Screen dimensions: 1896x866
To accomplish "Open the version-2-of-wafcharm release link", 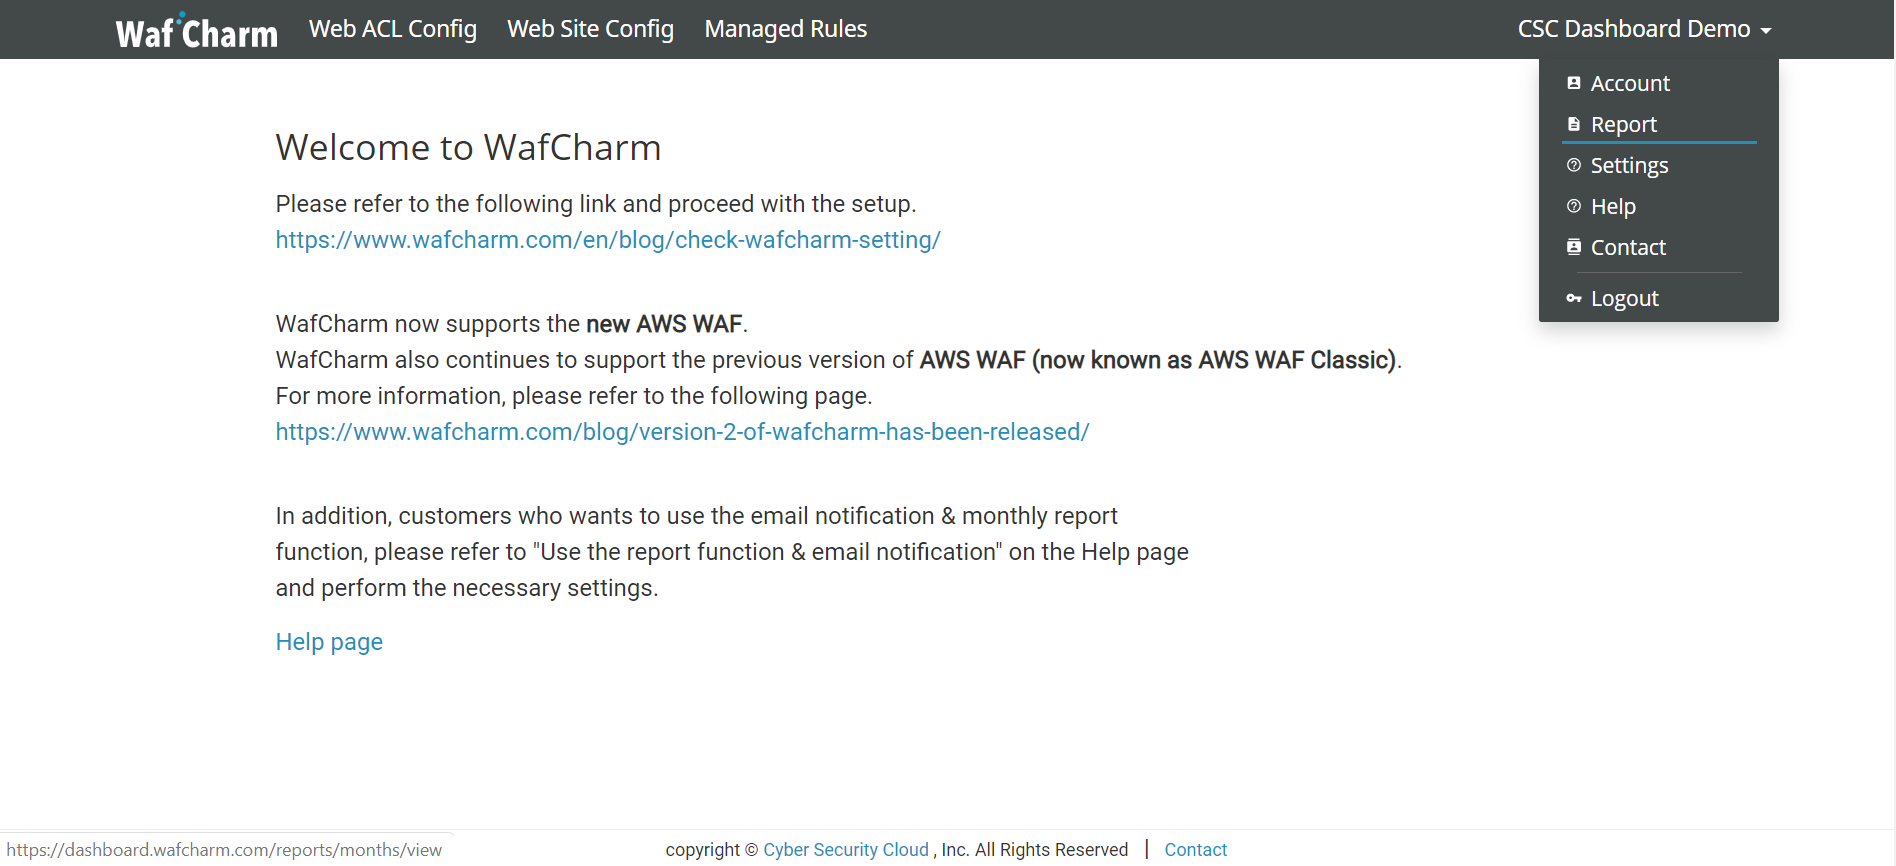I will pos(682,432).
